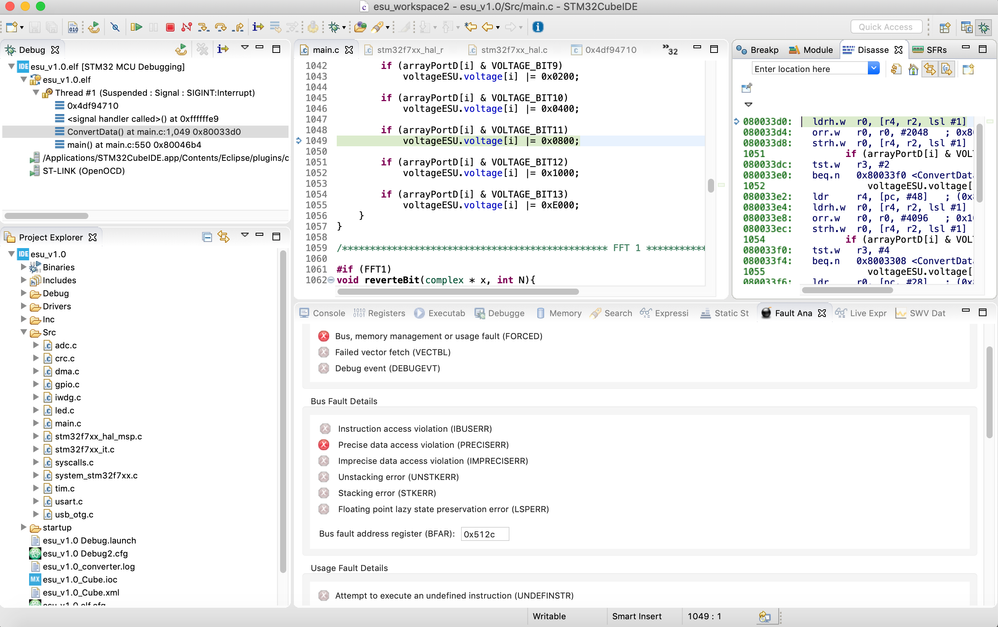Click the Step Into toolbar icon
This screenshot has width=998, height=627.
[x=204, y=27]
